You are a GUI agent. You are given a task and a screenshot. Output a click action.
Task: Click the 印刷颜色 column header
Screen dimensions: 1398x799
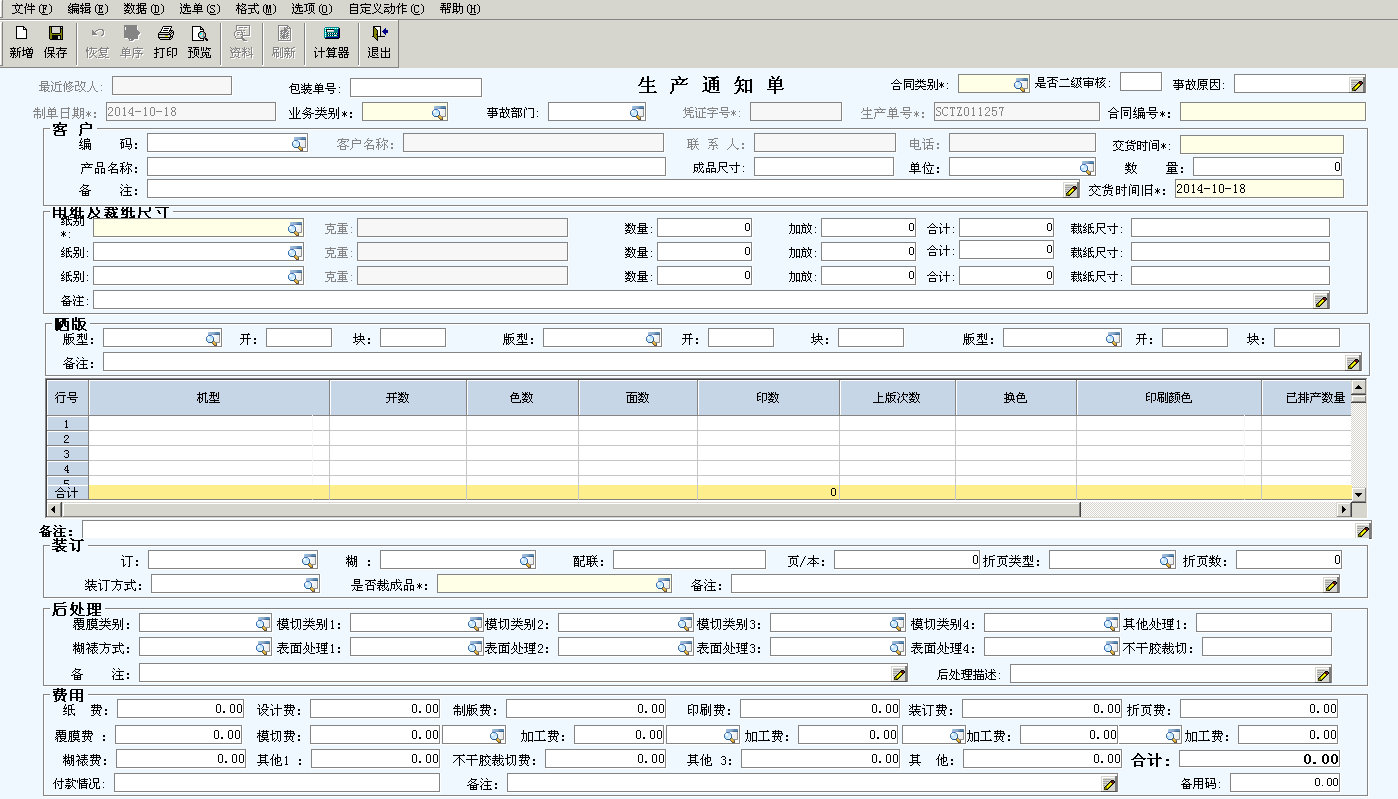point(1168,398)
